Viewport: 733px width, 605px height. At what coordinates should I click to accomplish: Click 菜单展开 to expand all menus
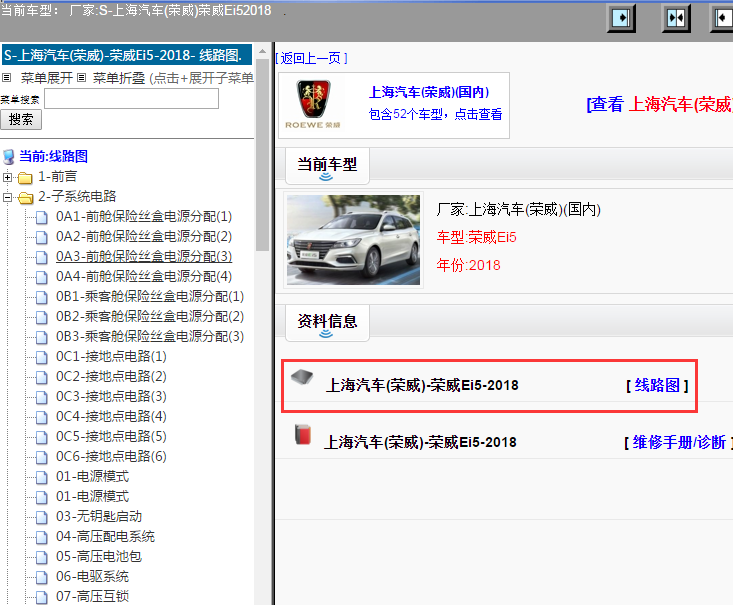[47, 78]
